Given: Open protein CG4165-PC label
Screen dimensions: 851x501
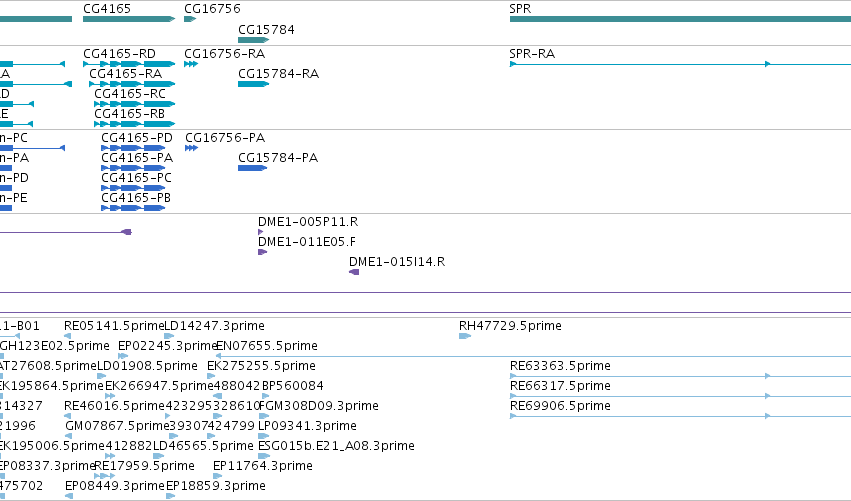Looking at the screenshot, I should (x=136, y=178).
